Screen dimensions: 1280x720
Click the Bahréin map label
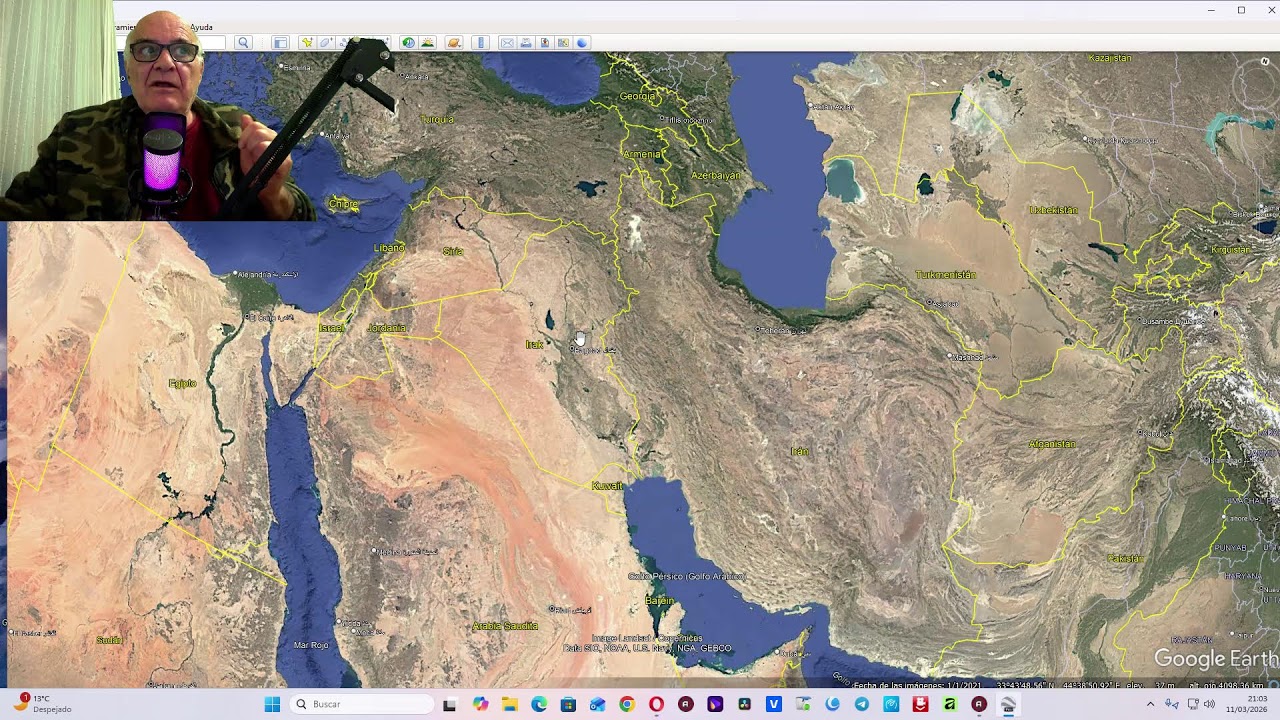(660, 601)
